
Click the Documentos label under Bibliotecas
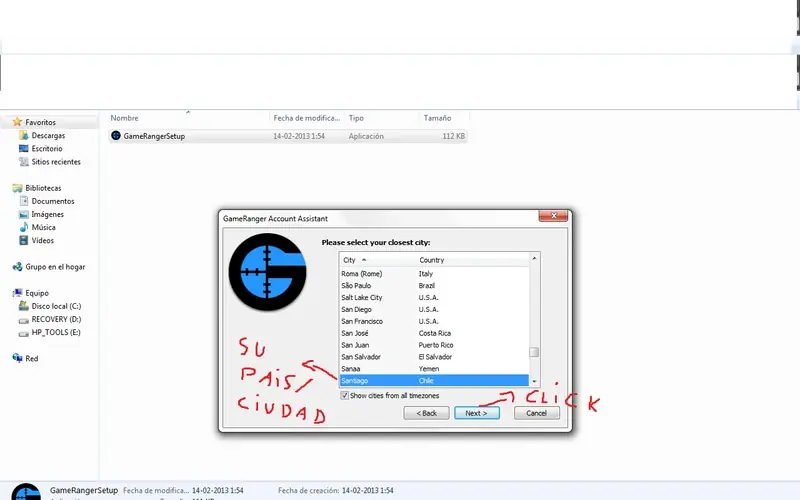(x=53, y=201)
